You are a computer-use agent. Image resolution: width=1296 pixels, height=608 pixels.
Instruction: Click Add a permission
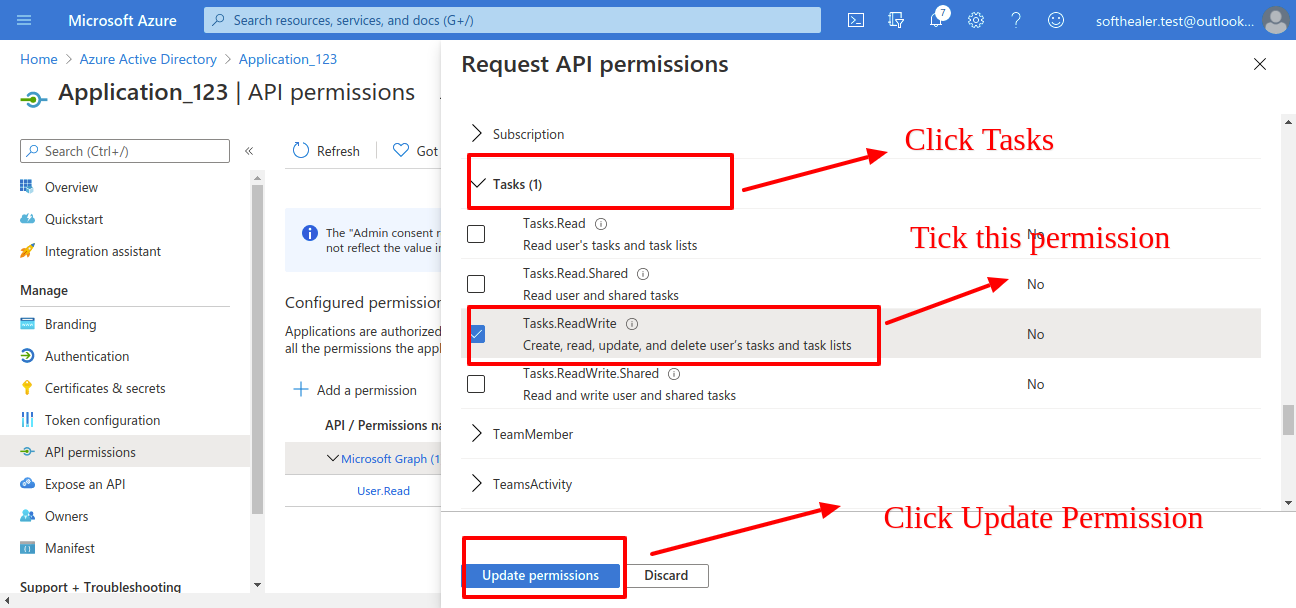(367, 390)
